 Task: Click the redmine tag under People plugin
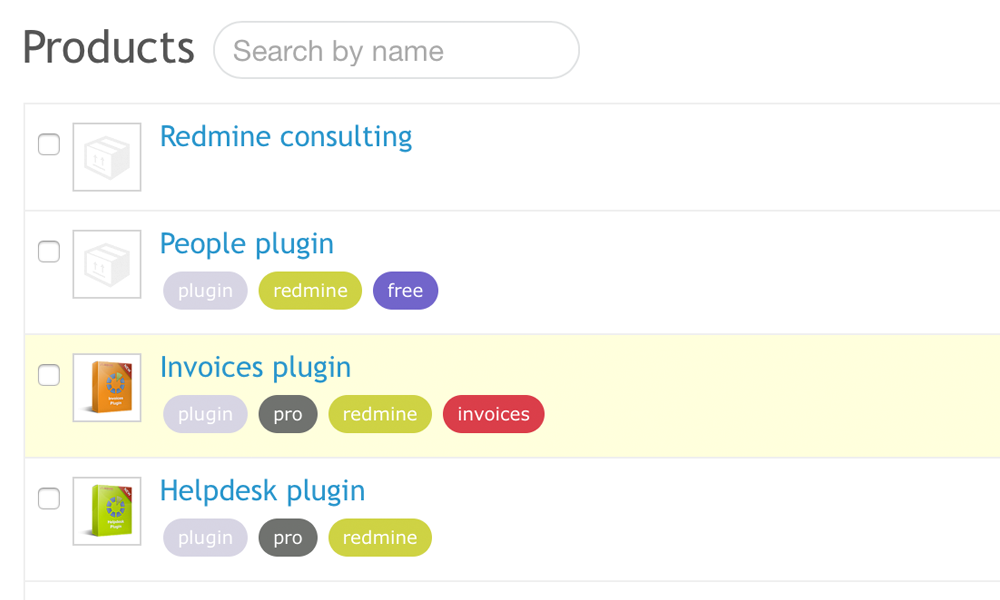(x=310, y=291)
